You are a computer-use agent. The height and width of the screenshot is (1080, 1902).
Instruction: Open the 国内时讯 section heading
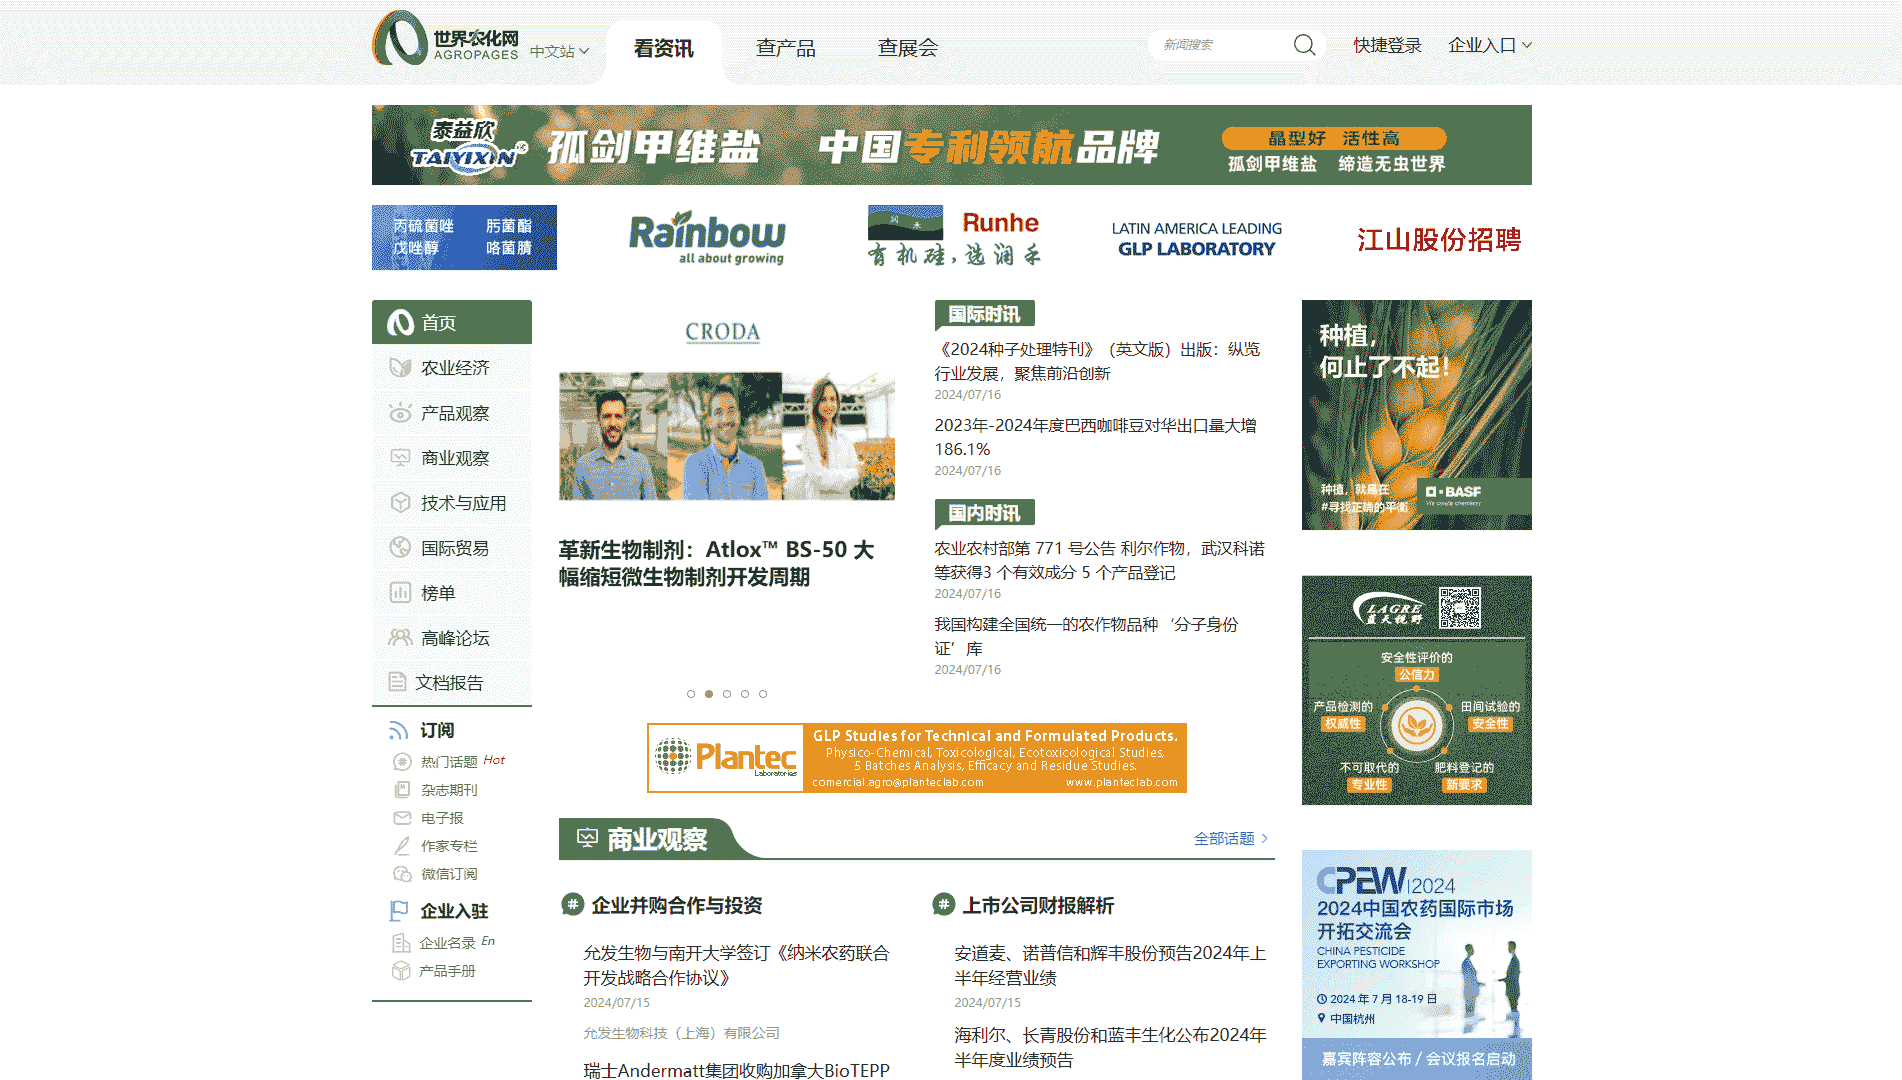[x=984, y=513]
